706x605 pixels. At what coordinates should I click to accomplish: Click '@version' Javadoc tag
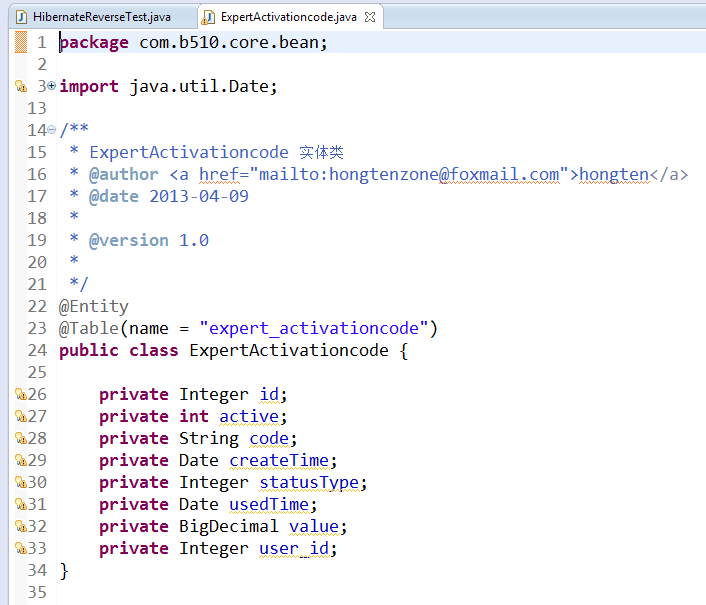129,240
